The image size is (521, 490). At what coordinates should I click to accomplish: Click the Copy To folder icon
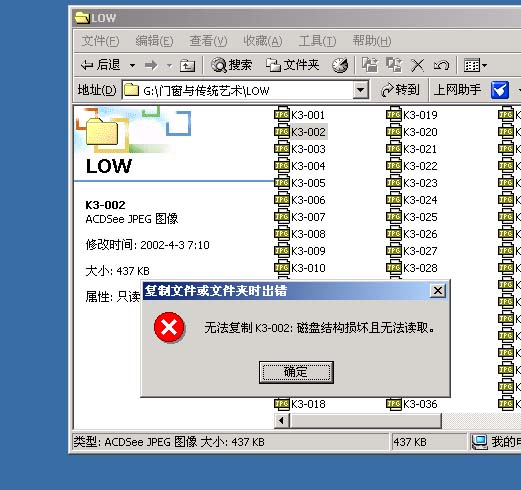click(394, 65)
